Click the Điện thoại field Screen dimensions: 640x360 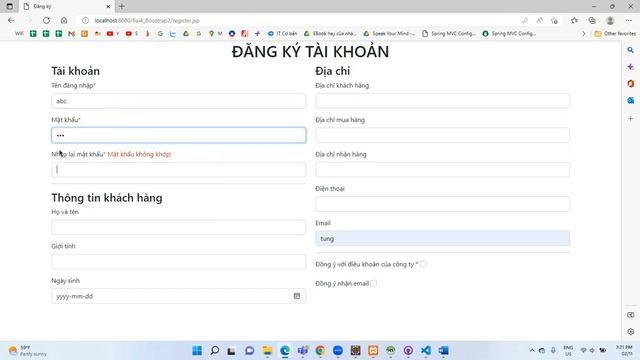coord(442,204)
